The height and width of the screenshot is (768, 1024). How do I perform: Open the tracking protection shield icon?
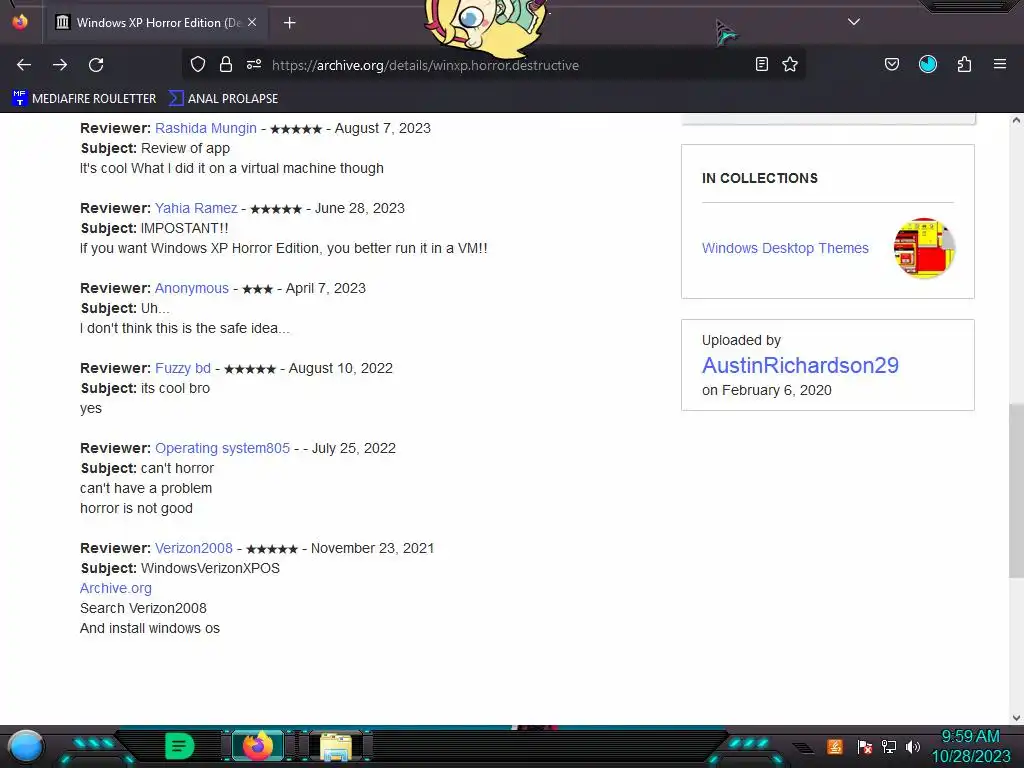tap(198, 64)
